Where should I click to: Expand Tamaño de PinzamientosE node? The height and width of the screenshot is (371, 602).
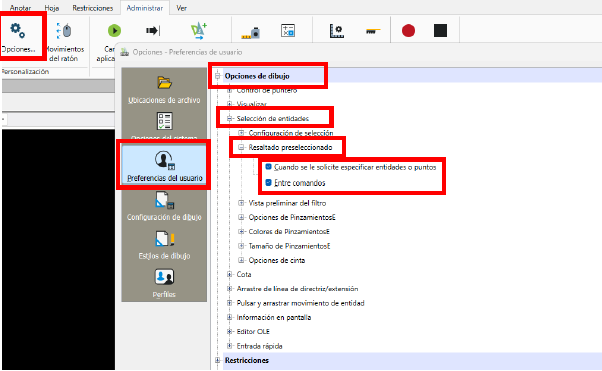point(241,246)
